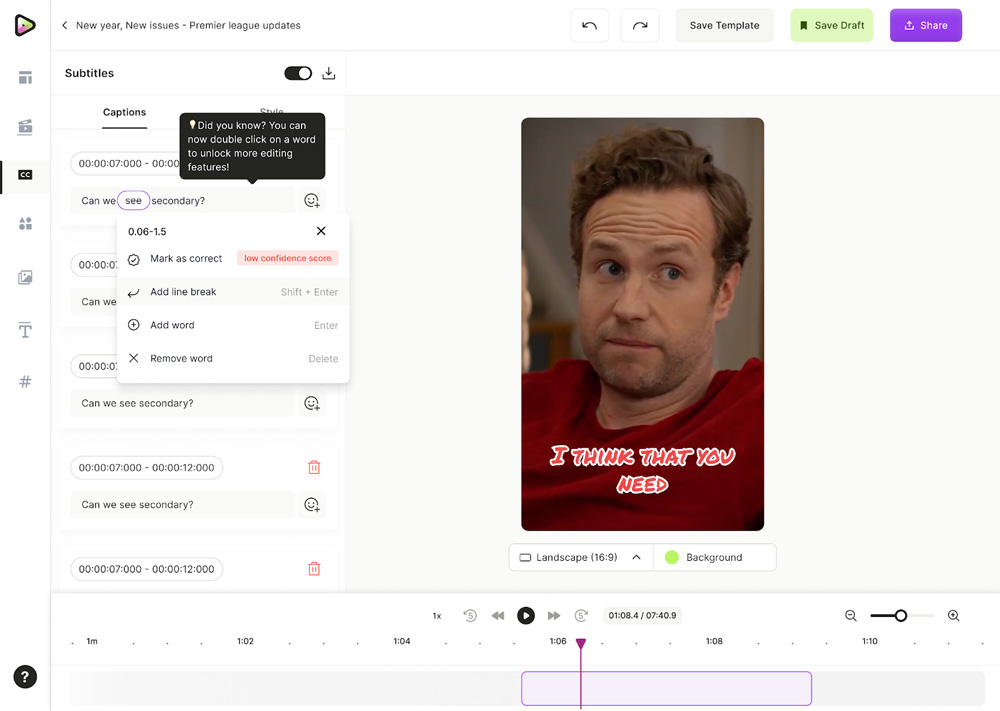Zoom in on the timeline
The width and height of the screenshot is (1000, 711).
[x=953, y=616]
